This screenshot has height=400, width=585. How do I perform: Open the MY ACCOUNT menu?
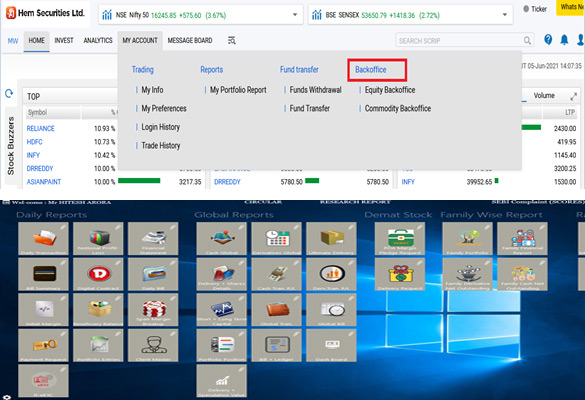pyautogui.click(x=140, y=40)
